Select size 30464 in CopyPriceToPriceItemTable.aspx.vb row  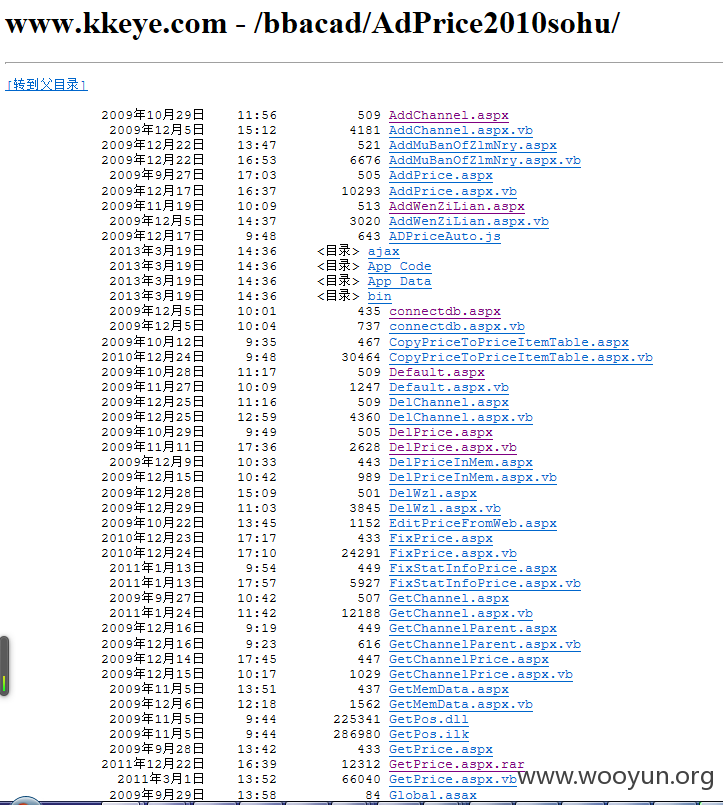[x=361, y=357]
